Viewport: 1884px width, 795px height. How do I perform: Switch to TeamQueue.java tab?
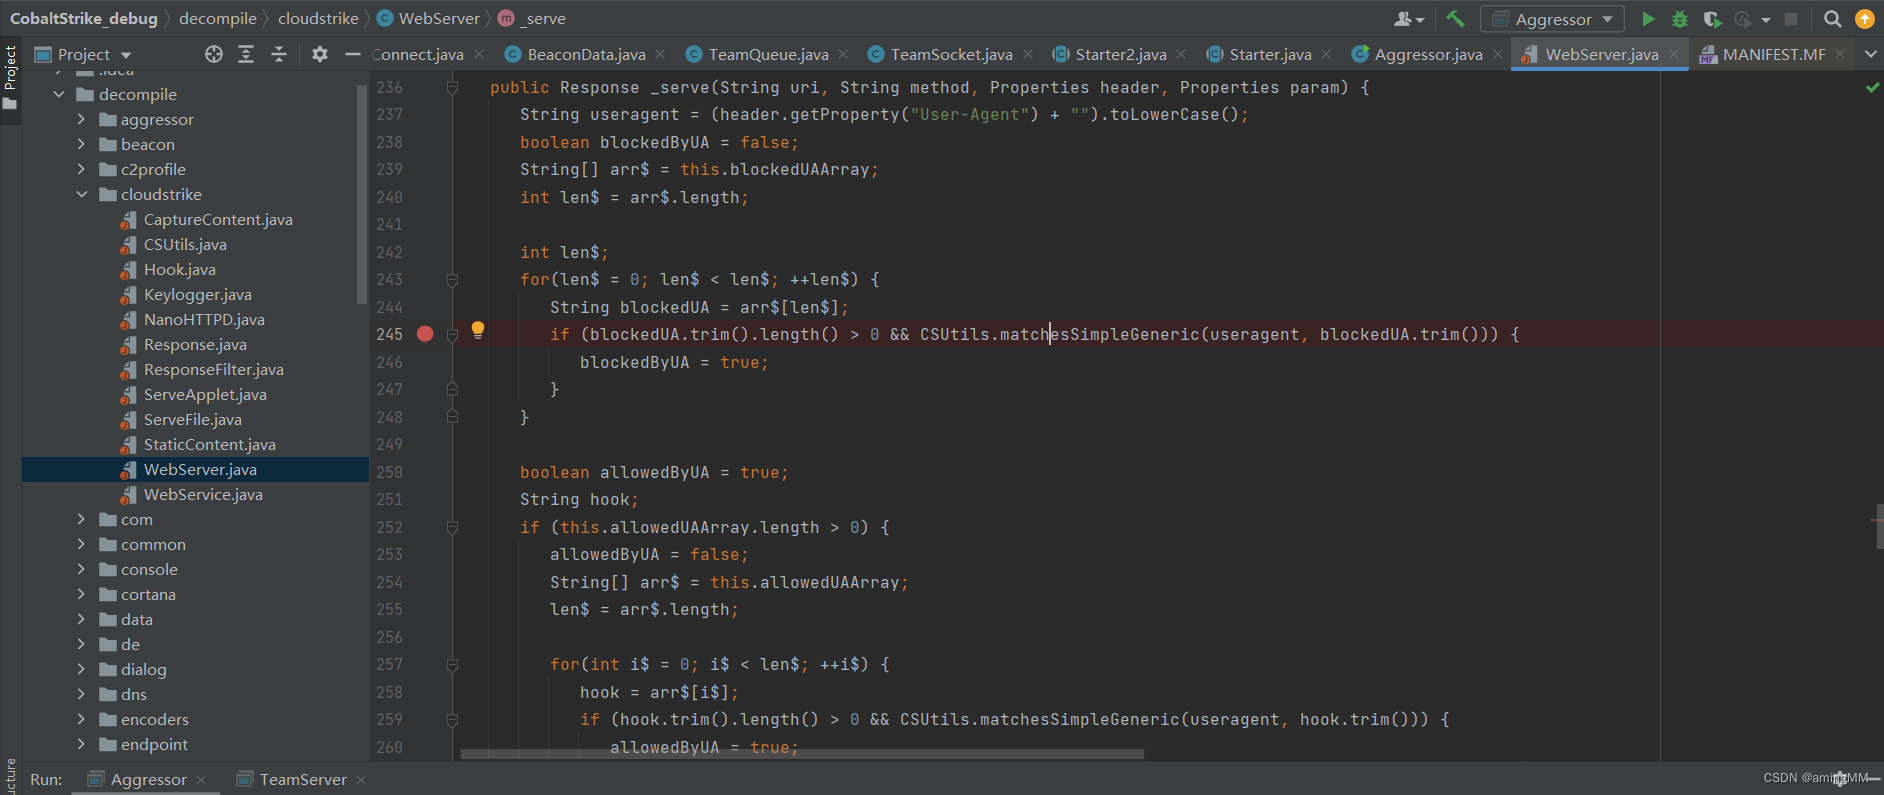pyautogui.click(x=768, y=54)
